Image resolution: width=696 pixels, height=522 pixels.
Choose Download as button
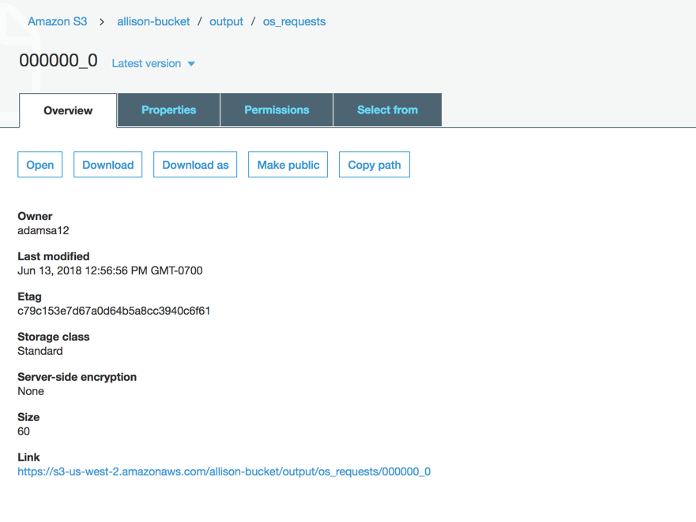tap(195, 165)
